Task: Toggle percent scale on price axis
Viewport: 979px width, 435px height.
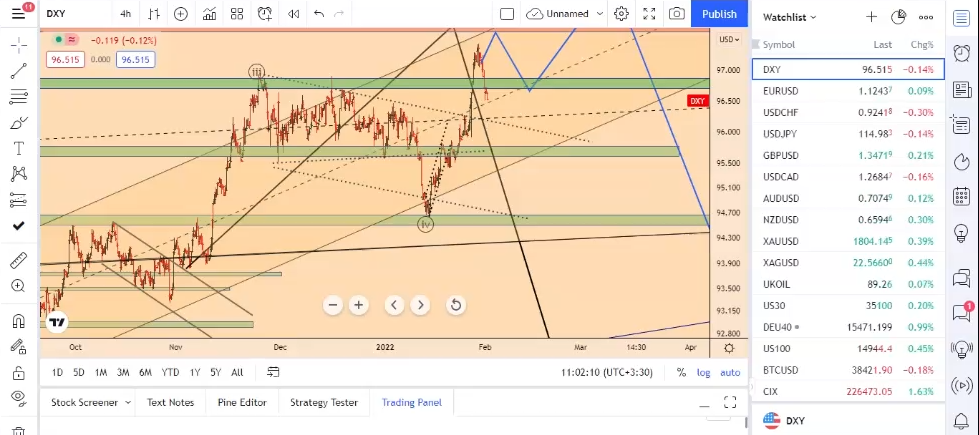Action: tap(681, 373)
